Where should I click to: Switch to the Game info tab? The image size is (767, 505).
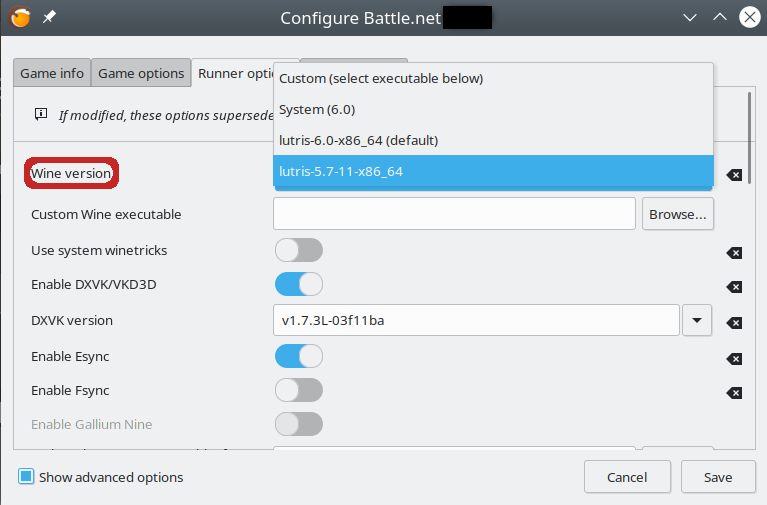tap(52, 73)
